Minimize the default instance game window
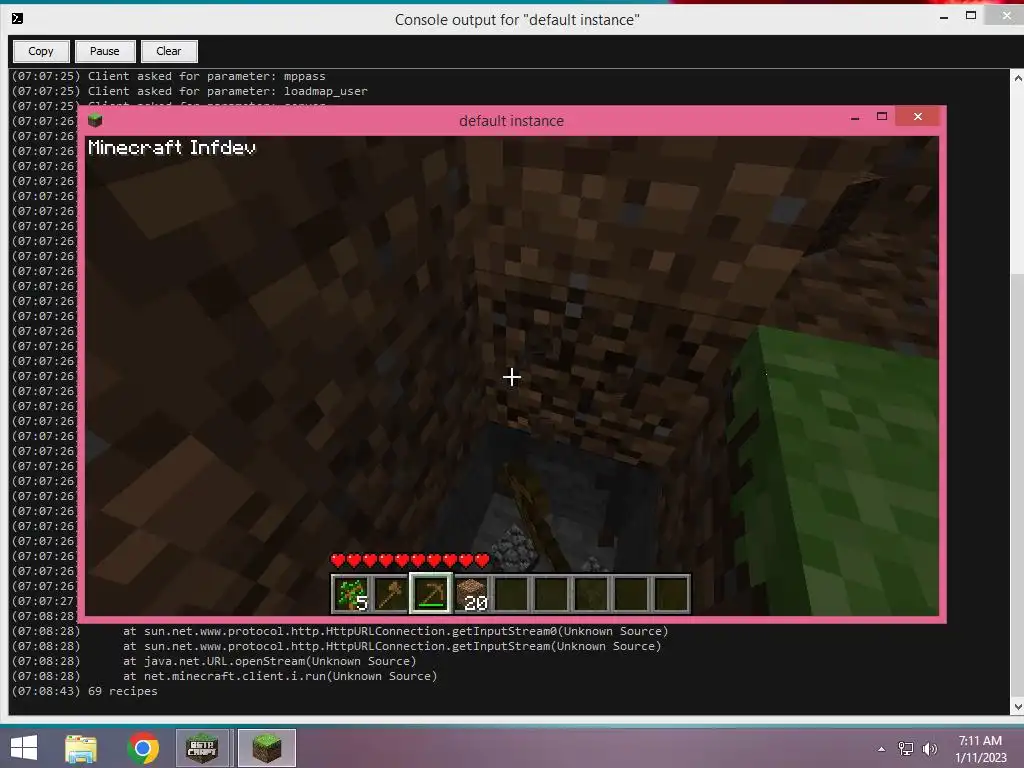This screenshot has height=768, width=1024. pyautogui.click(x=855, y=118)
